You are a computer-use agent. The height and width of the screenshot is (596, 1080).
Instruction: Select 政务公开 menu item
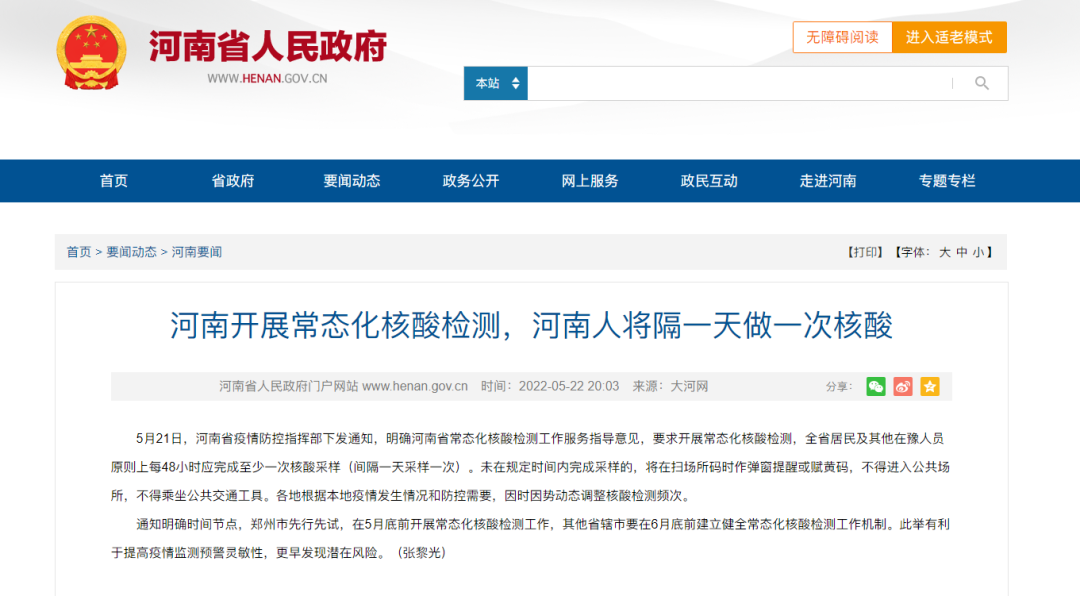click(471, 181)
